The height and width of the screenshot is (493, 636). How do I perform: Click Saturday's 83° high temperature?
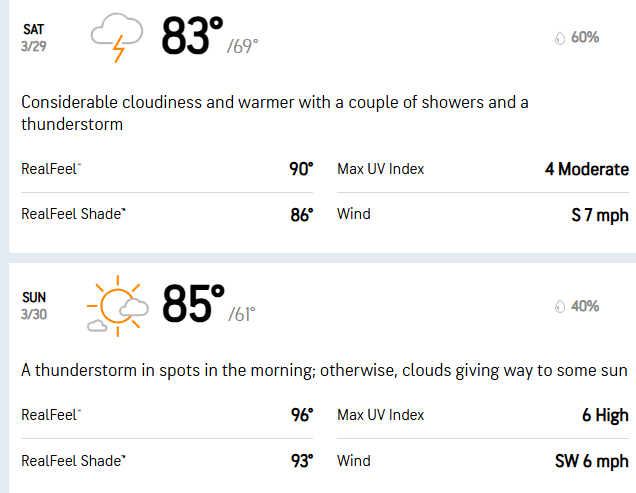tap(192, 39)
